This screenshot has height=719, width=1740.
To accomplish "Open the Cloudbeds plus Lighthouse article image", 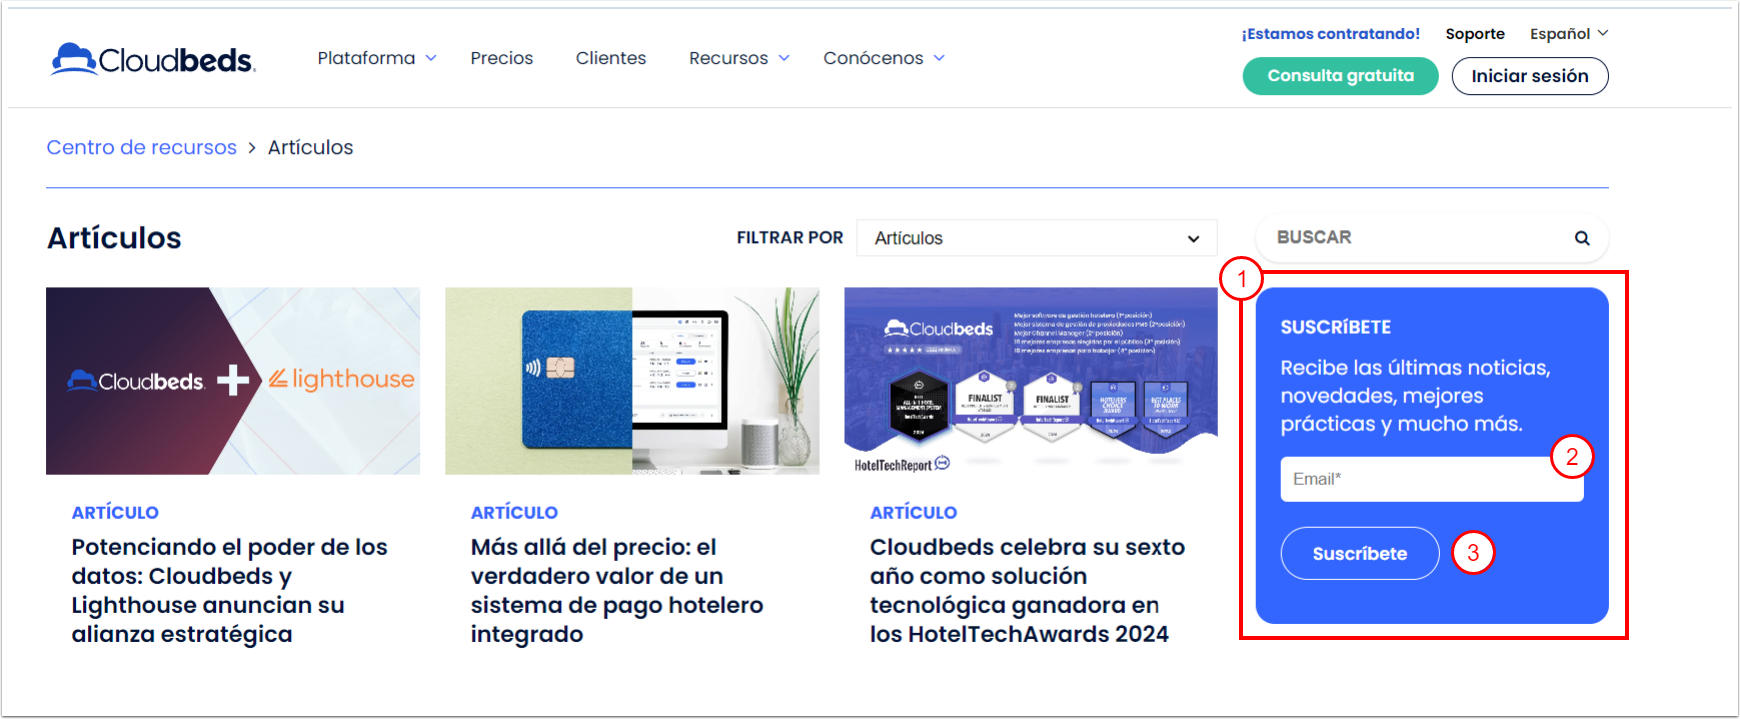I will tap(233, 381).
